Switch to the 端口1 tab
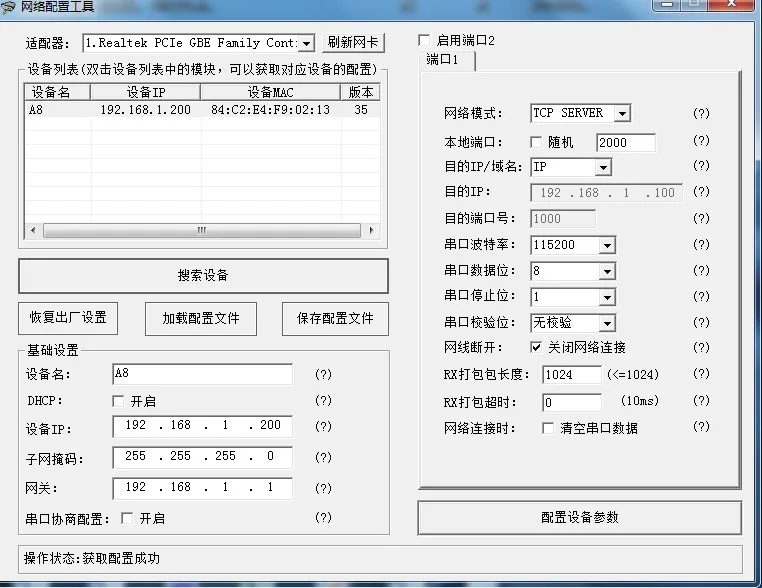This screenshot has width=762, height=588. point(445,60)
